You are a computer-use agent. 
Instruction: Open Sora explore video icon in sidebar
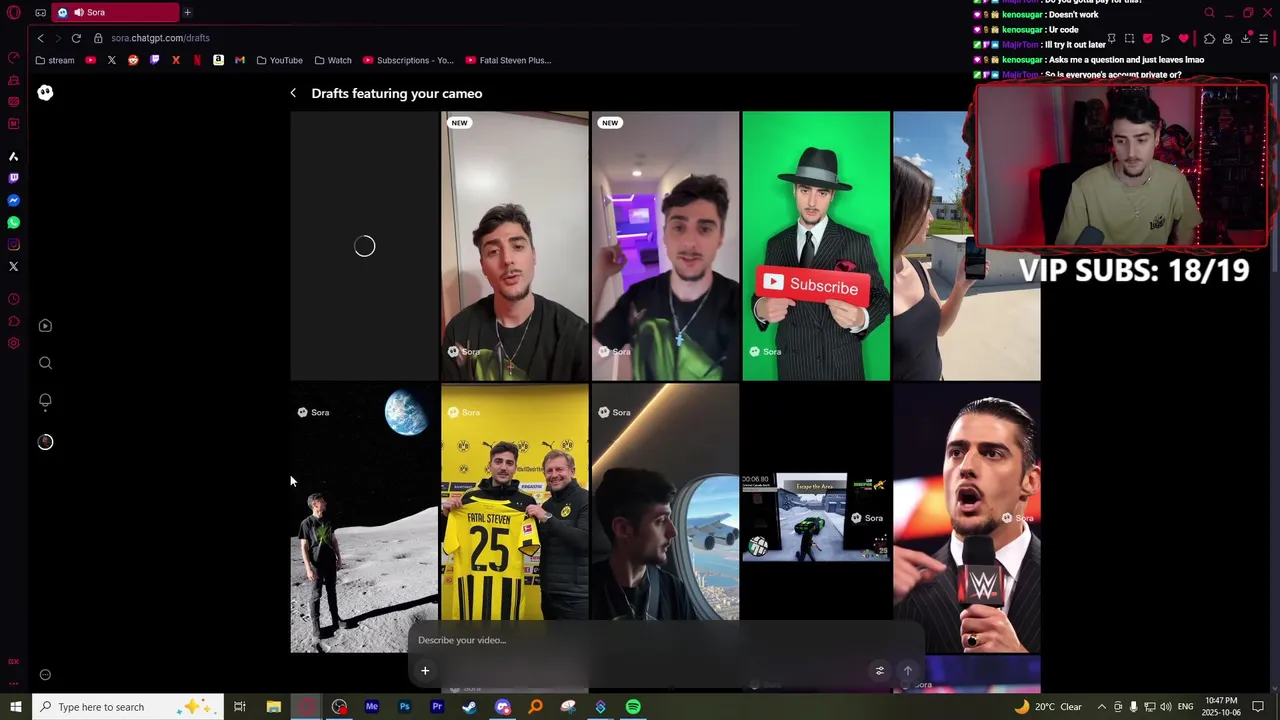tap(45, 326)
